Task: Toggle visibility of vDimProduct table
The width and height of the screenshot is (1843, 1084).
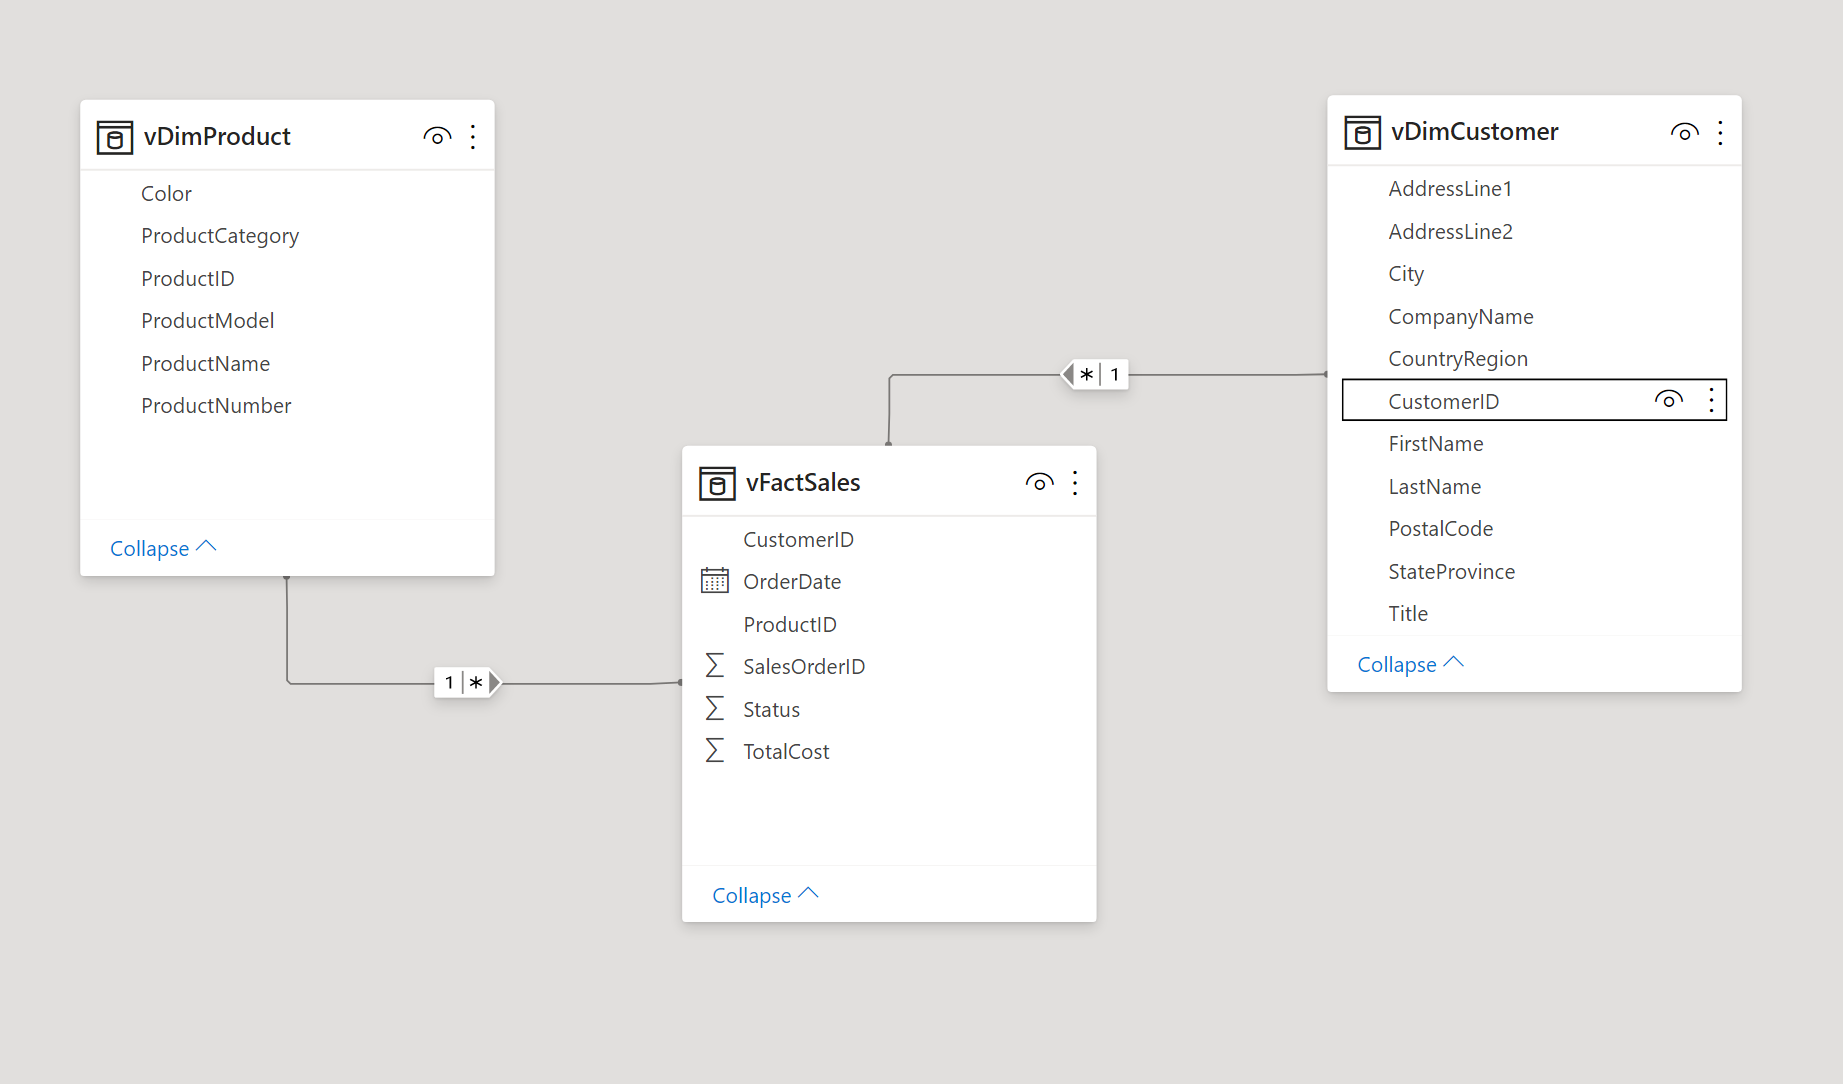Action: pyautogui.click(x=437, y=137)
